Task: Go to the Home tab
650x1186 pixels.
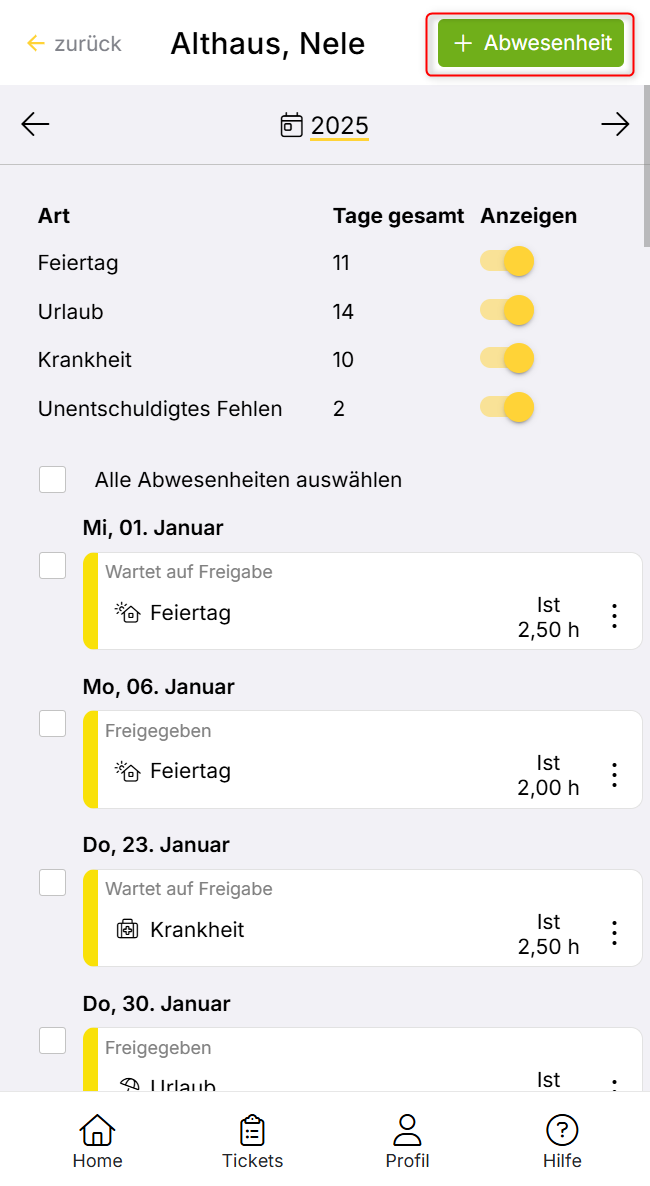Action: [x=97, y=1142]
